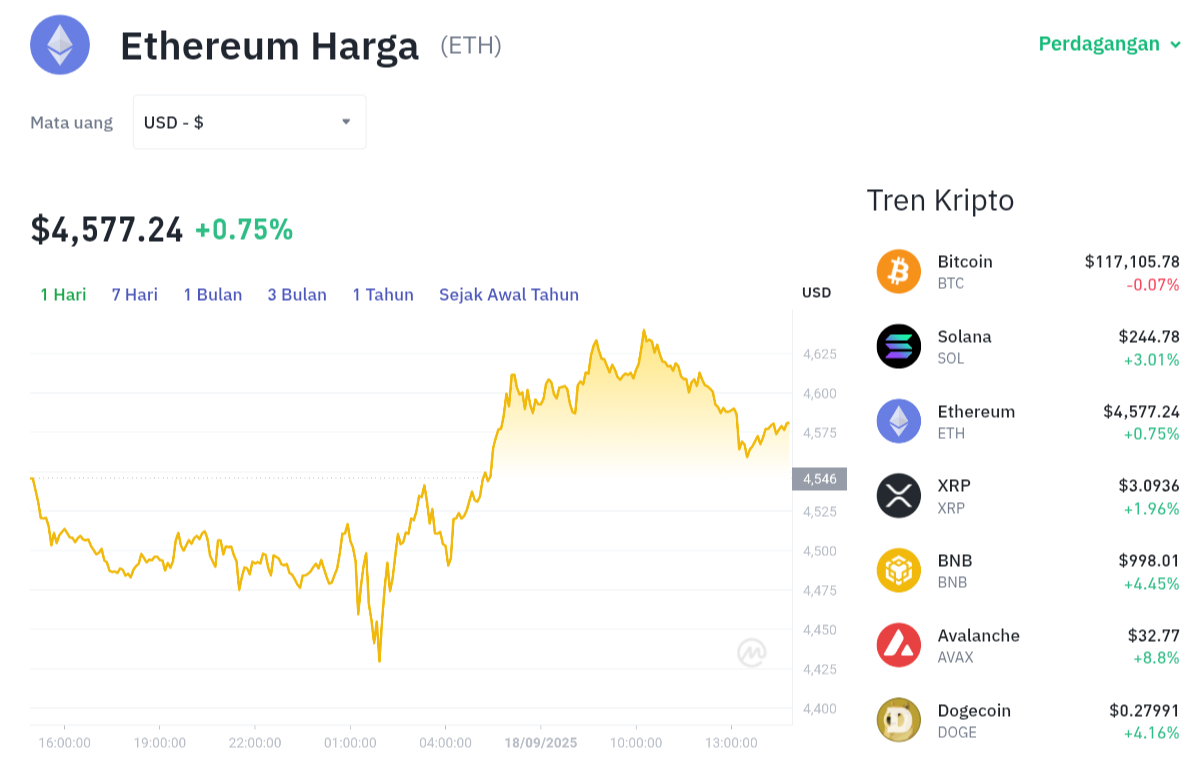Select the Dogecoin icon

click(899, 719)
